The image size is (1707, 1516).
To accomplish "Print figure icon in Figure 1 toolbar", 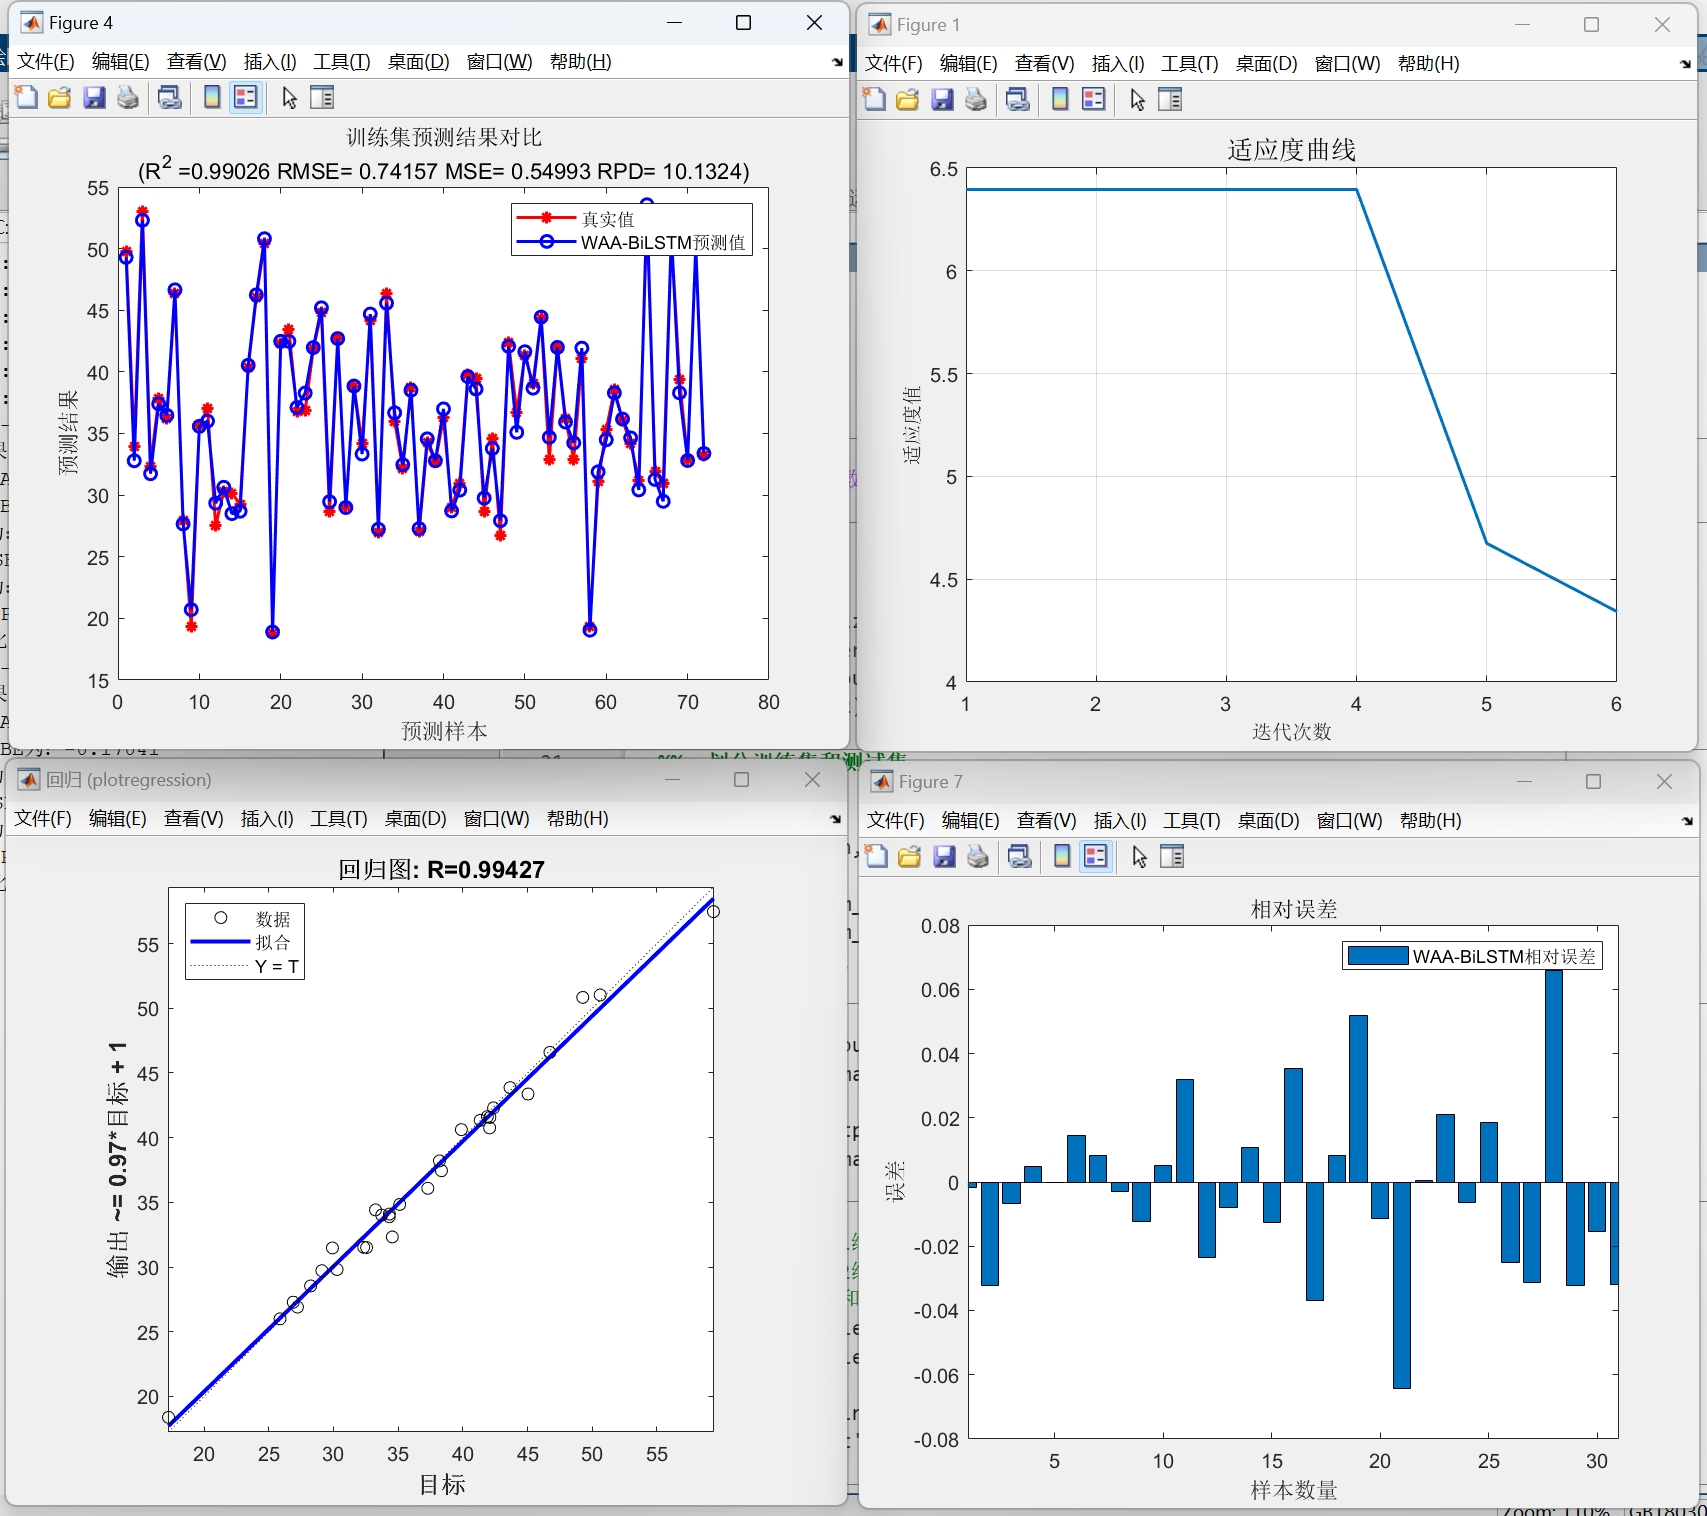I will pos(976,99).
